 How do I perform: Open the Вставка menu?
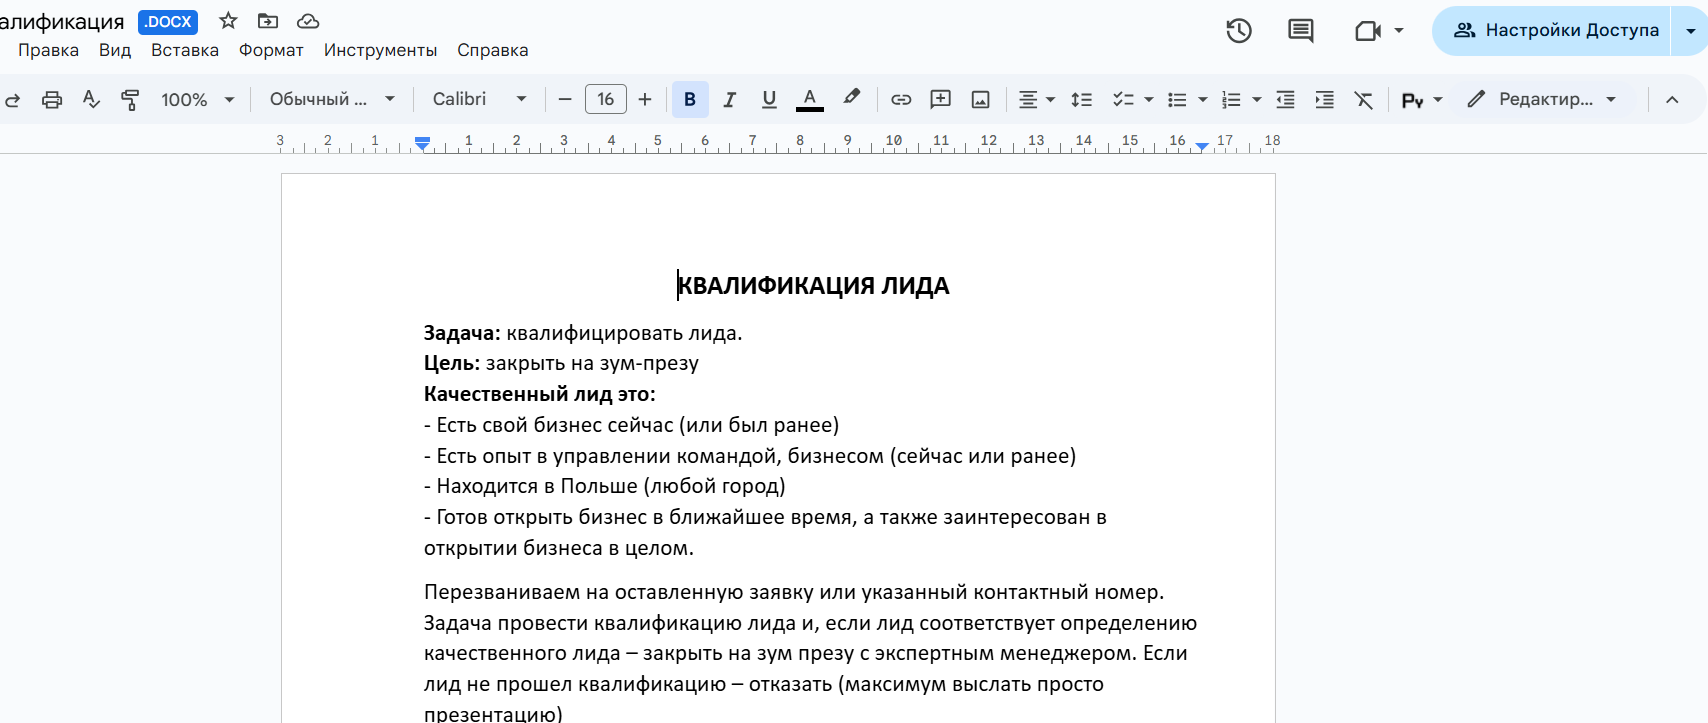coord(185,50)
